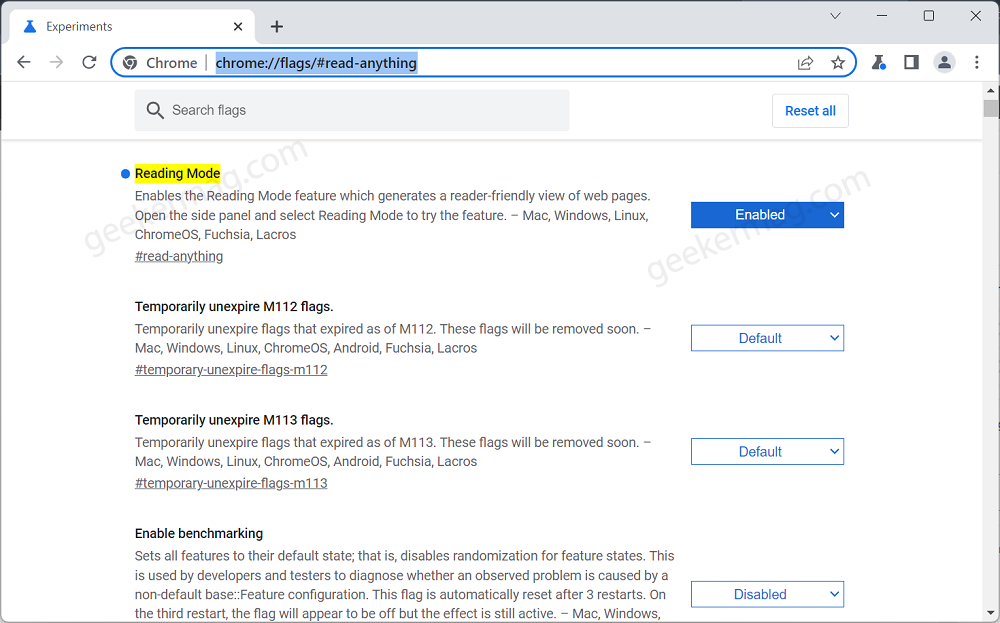
Task: Open the M113 flags Default dropdown
Action: [x=767, y=451]
